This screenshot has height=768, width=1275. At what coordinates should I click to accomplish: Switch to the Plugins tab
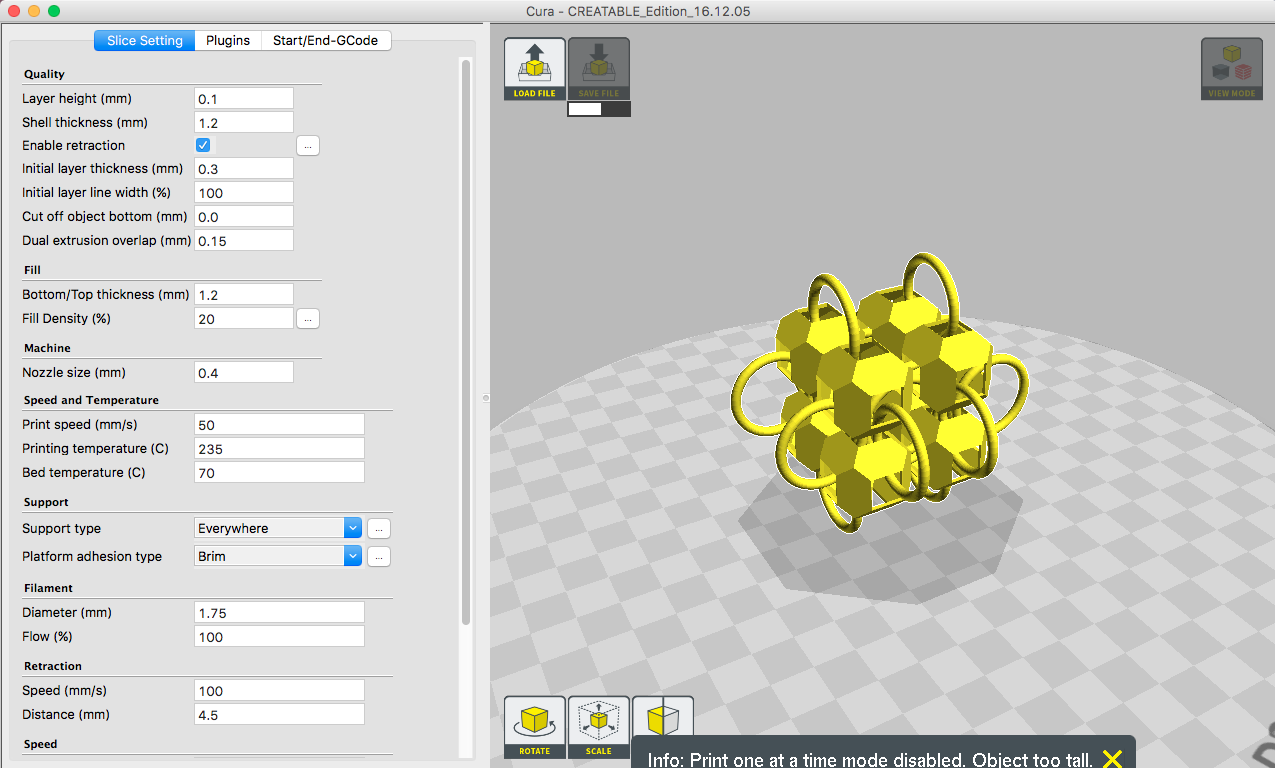[x=228, y=41]
